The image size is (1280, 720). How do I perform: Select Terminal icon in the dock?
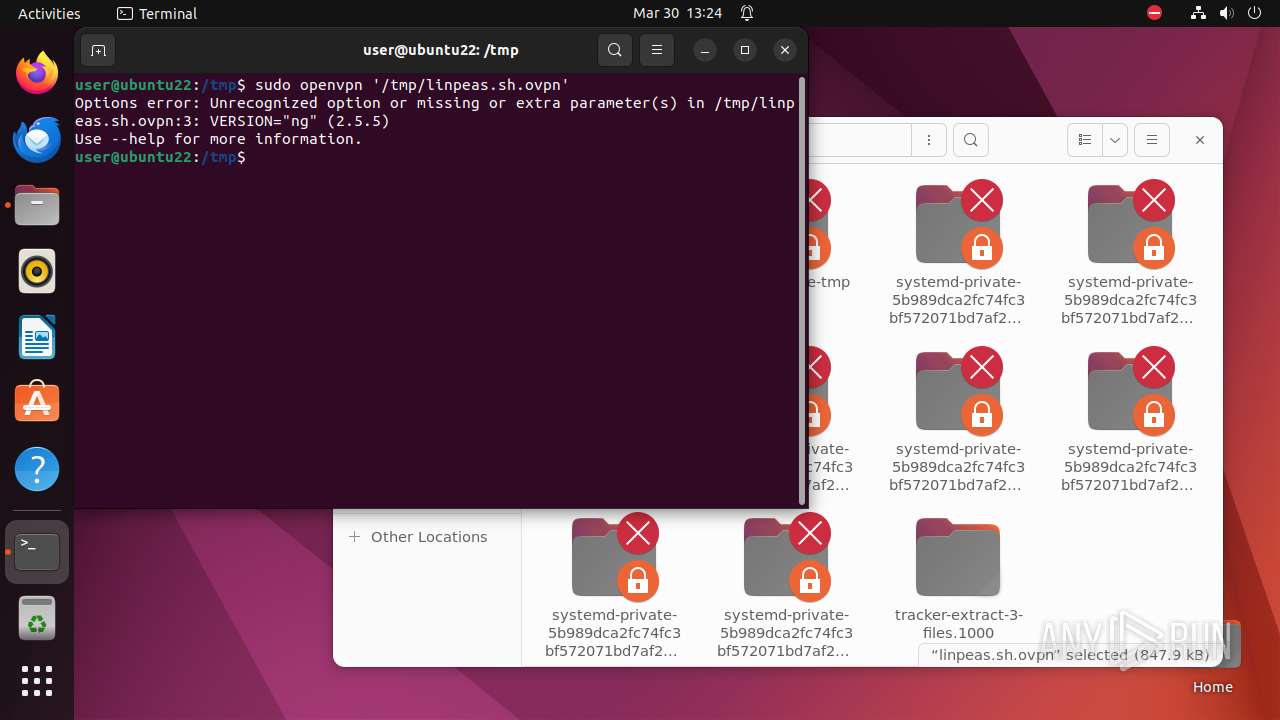click(x=37, y=551)
